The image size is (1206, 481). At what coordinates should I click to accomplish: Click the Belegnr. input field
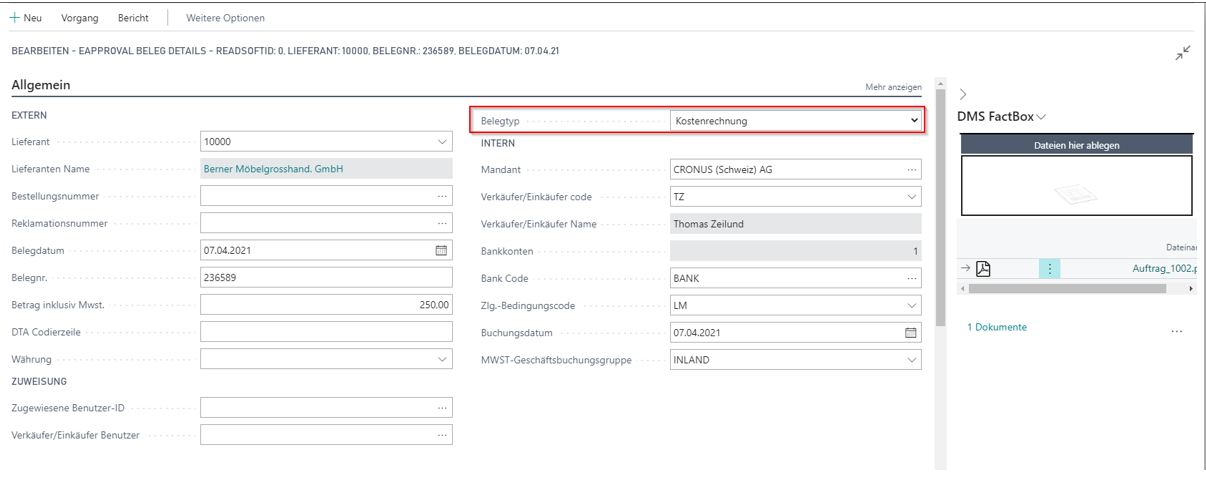326,277
